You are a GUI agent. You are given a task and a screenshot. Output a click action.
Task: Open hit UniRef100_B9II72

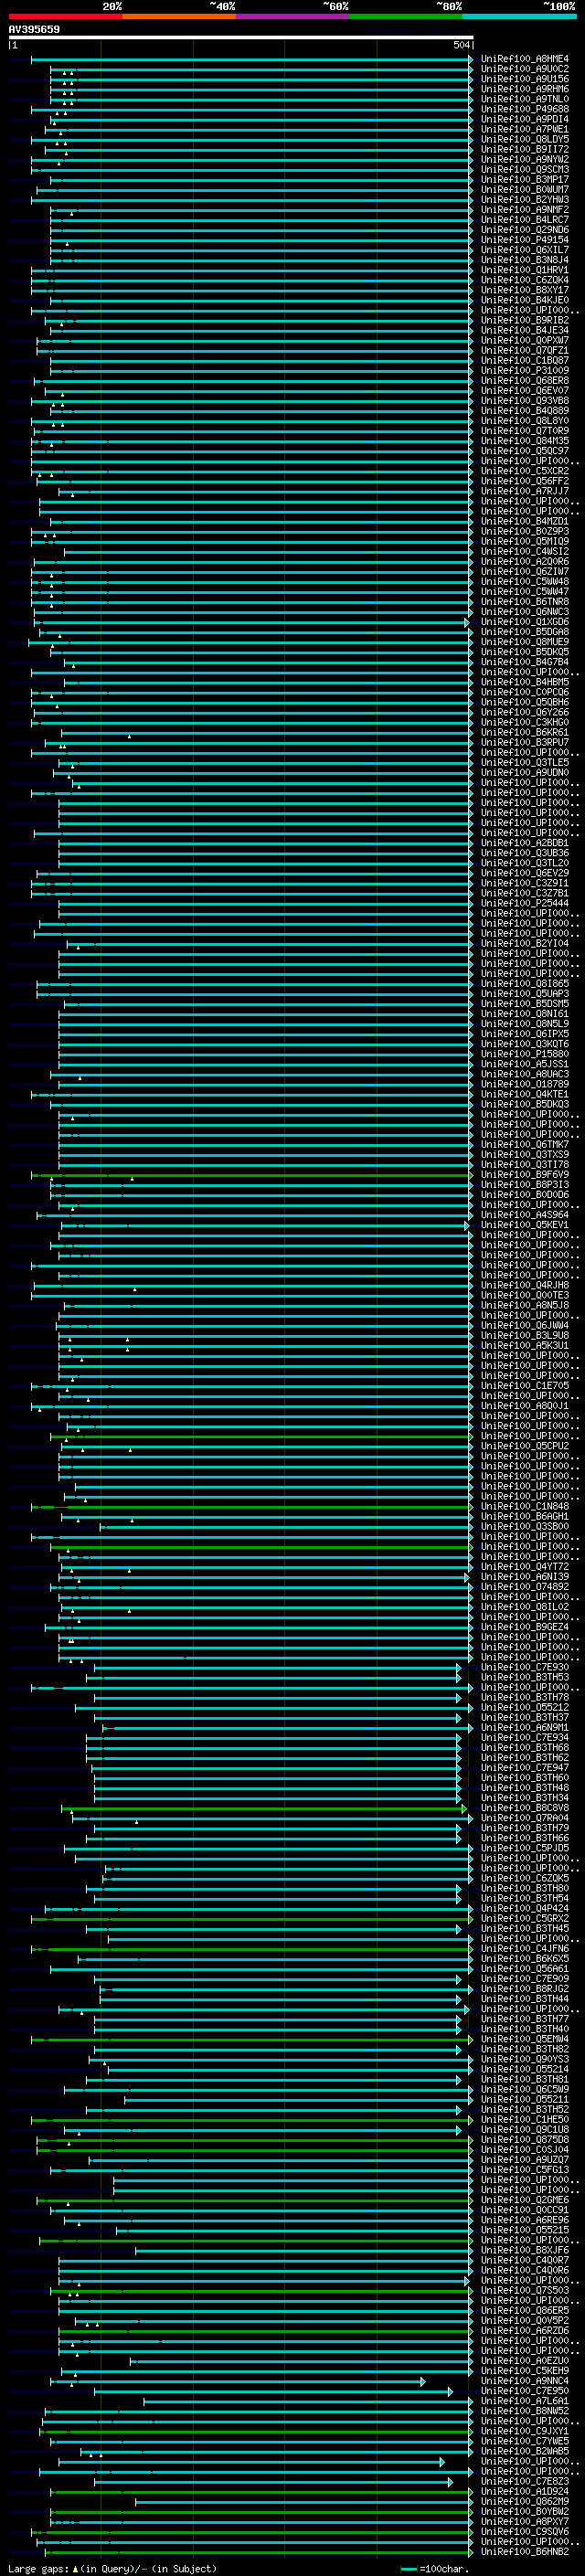(525, 149)
